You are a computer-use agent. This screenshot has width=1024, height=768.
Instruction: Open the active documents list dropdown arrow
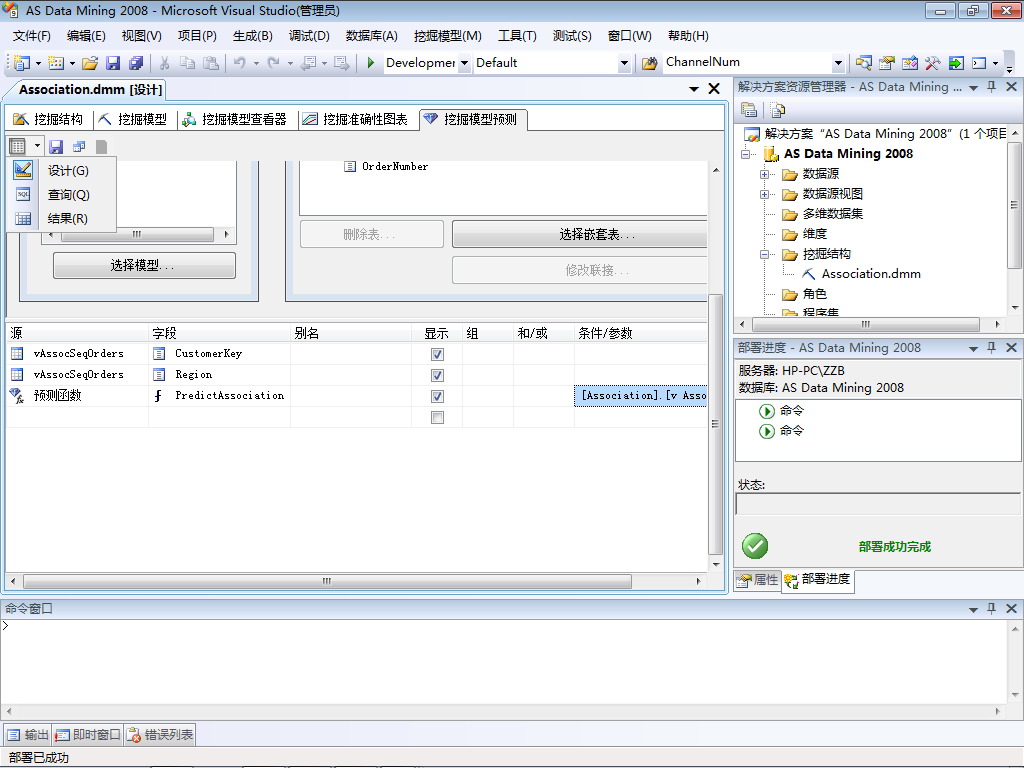coord(694,89)
